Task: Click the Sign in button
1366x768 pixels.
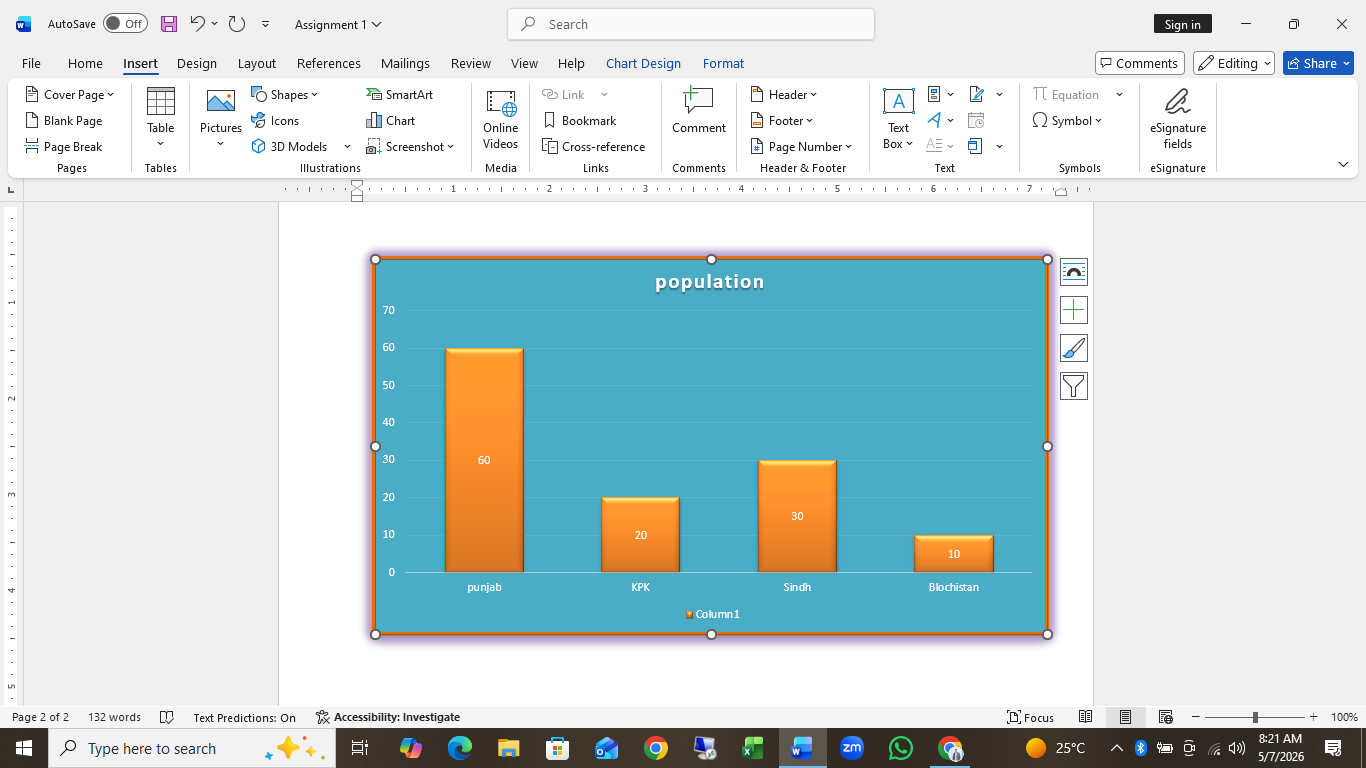Action: (x=1182, y=24)
